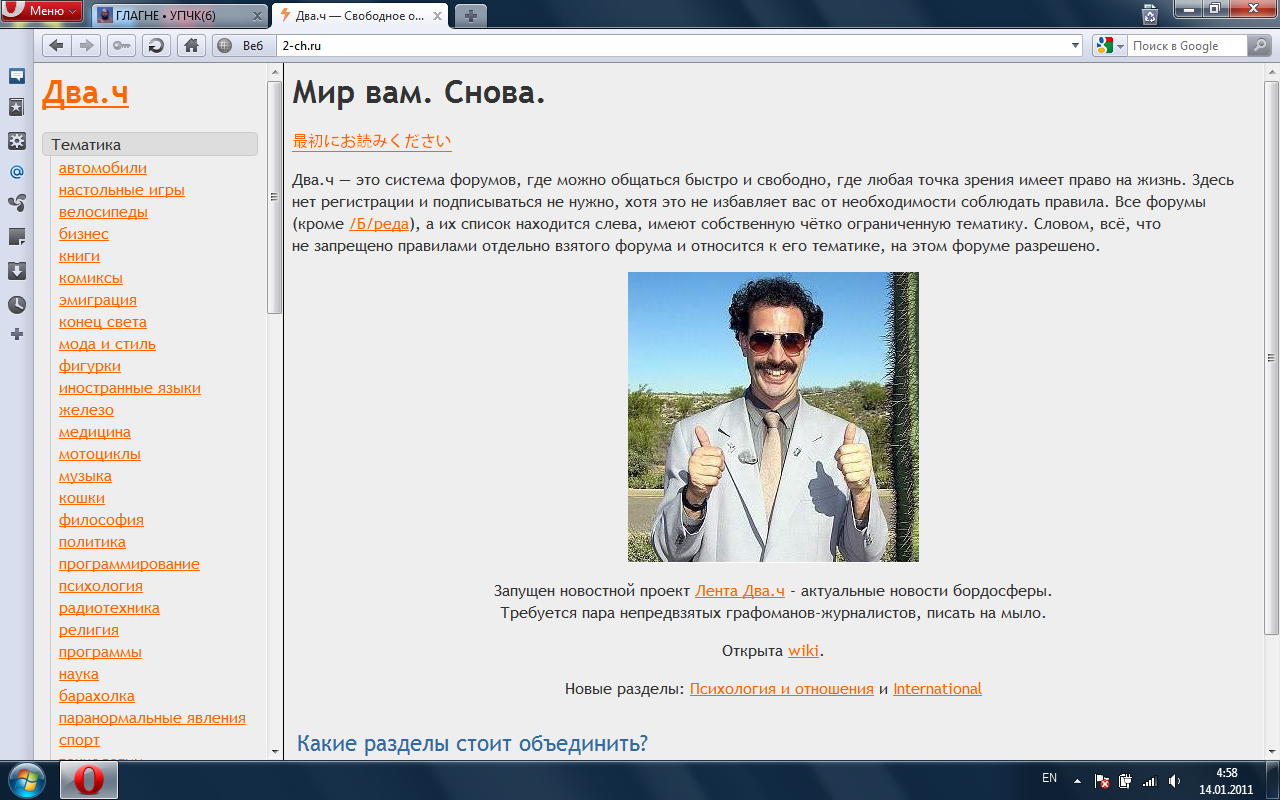This screenshot has width=1280, height=800.
Task: Open the настольные игры board link
Action: click(x=122, y=190)
